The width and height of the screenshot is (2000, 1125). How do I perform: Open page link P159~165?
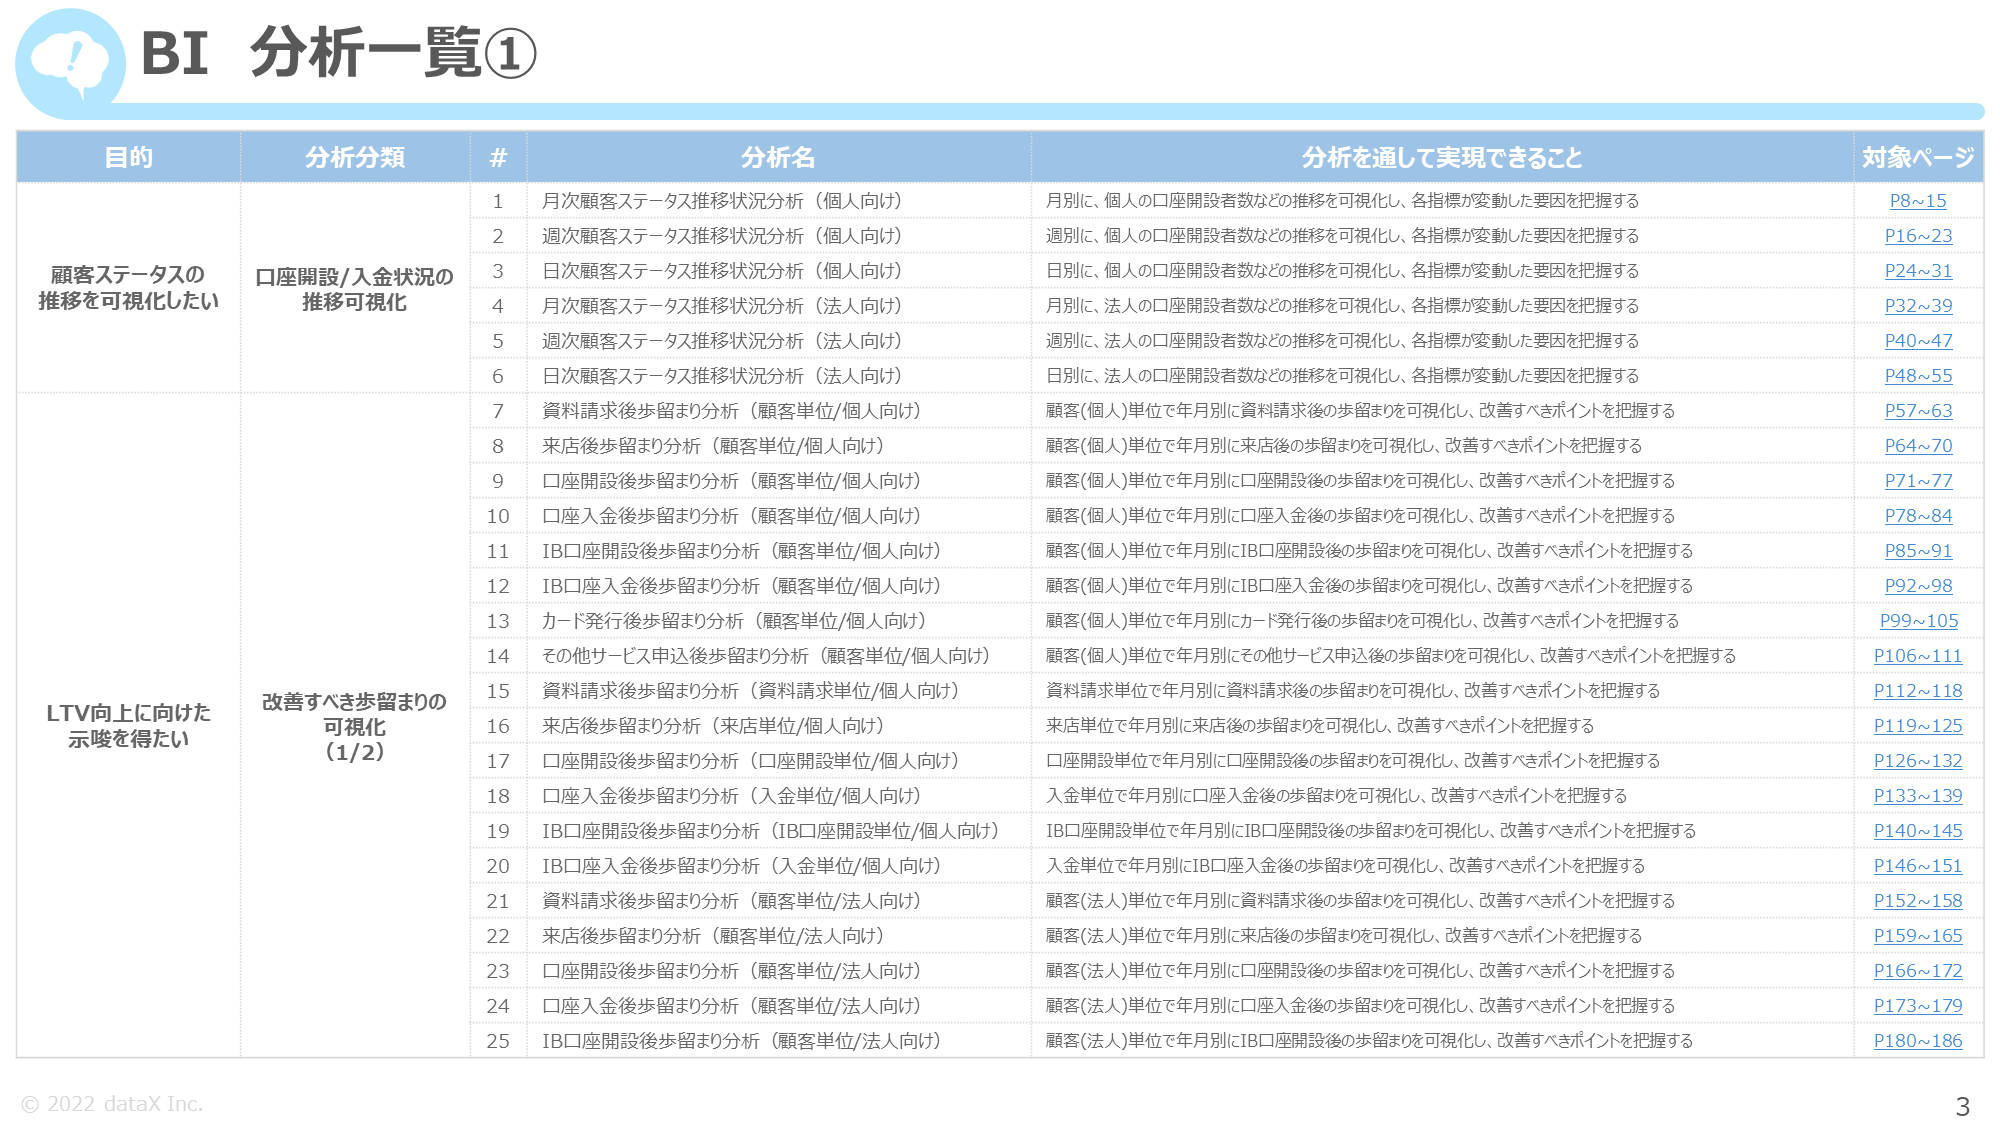(x=1918, y=936)
